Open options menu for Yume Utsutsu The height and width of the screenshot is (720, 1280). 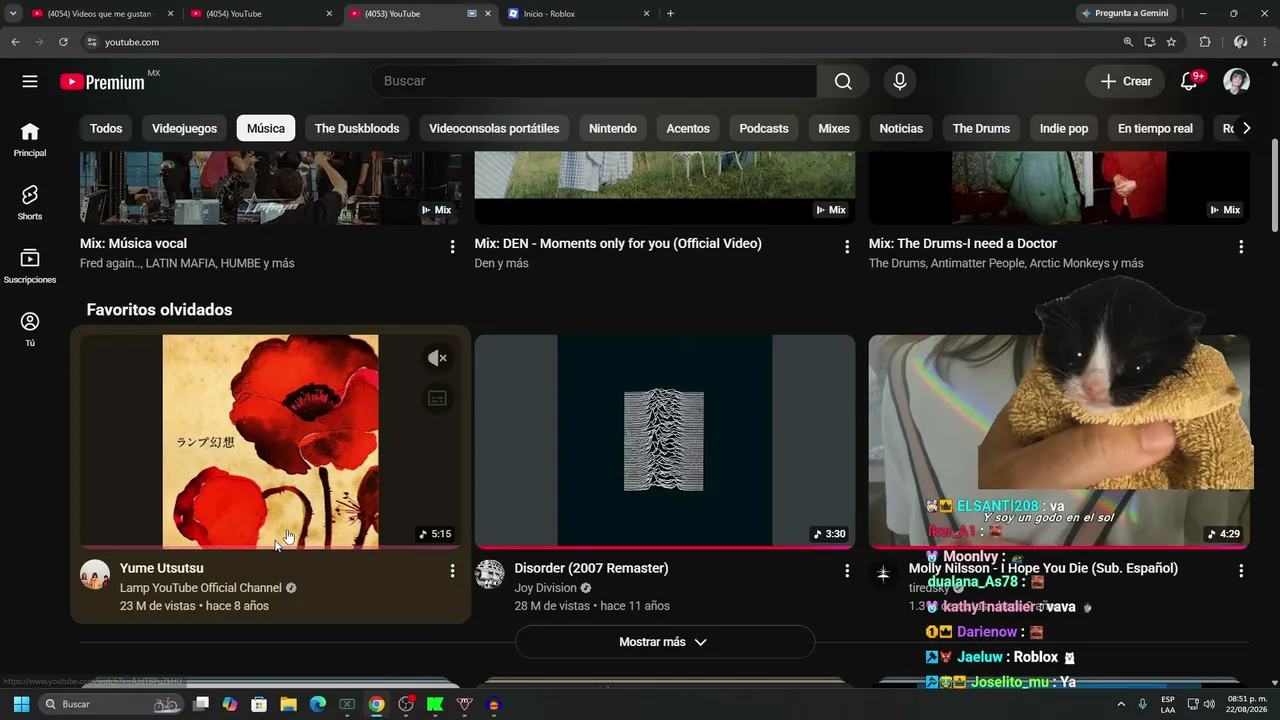coord(452,571)
